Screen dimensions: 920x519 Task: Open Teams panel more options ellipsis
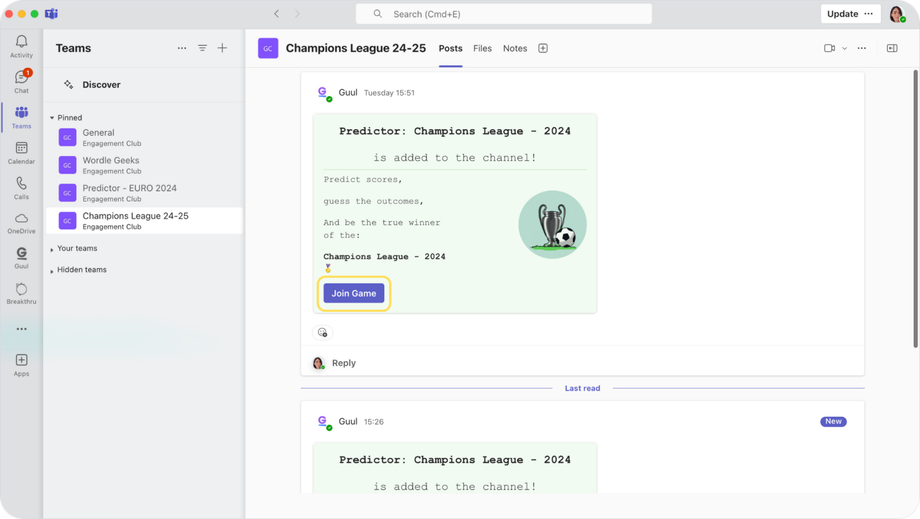[182, 48]
